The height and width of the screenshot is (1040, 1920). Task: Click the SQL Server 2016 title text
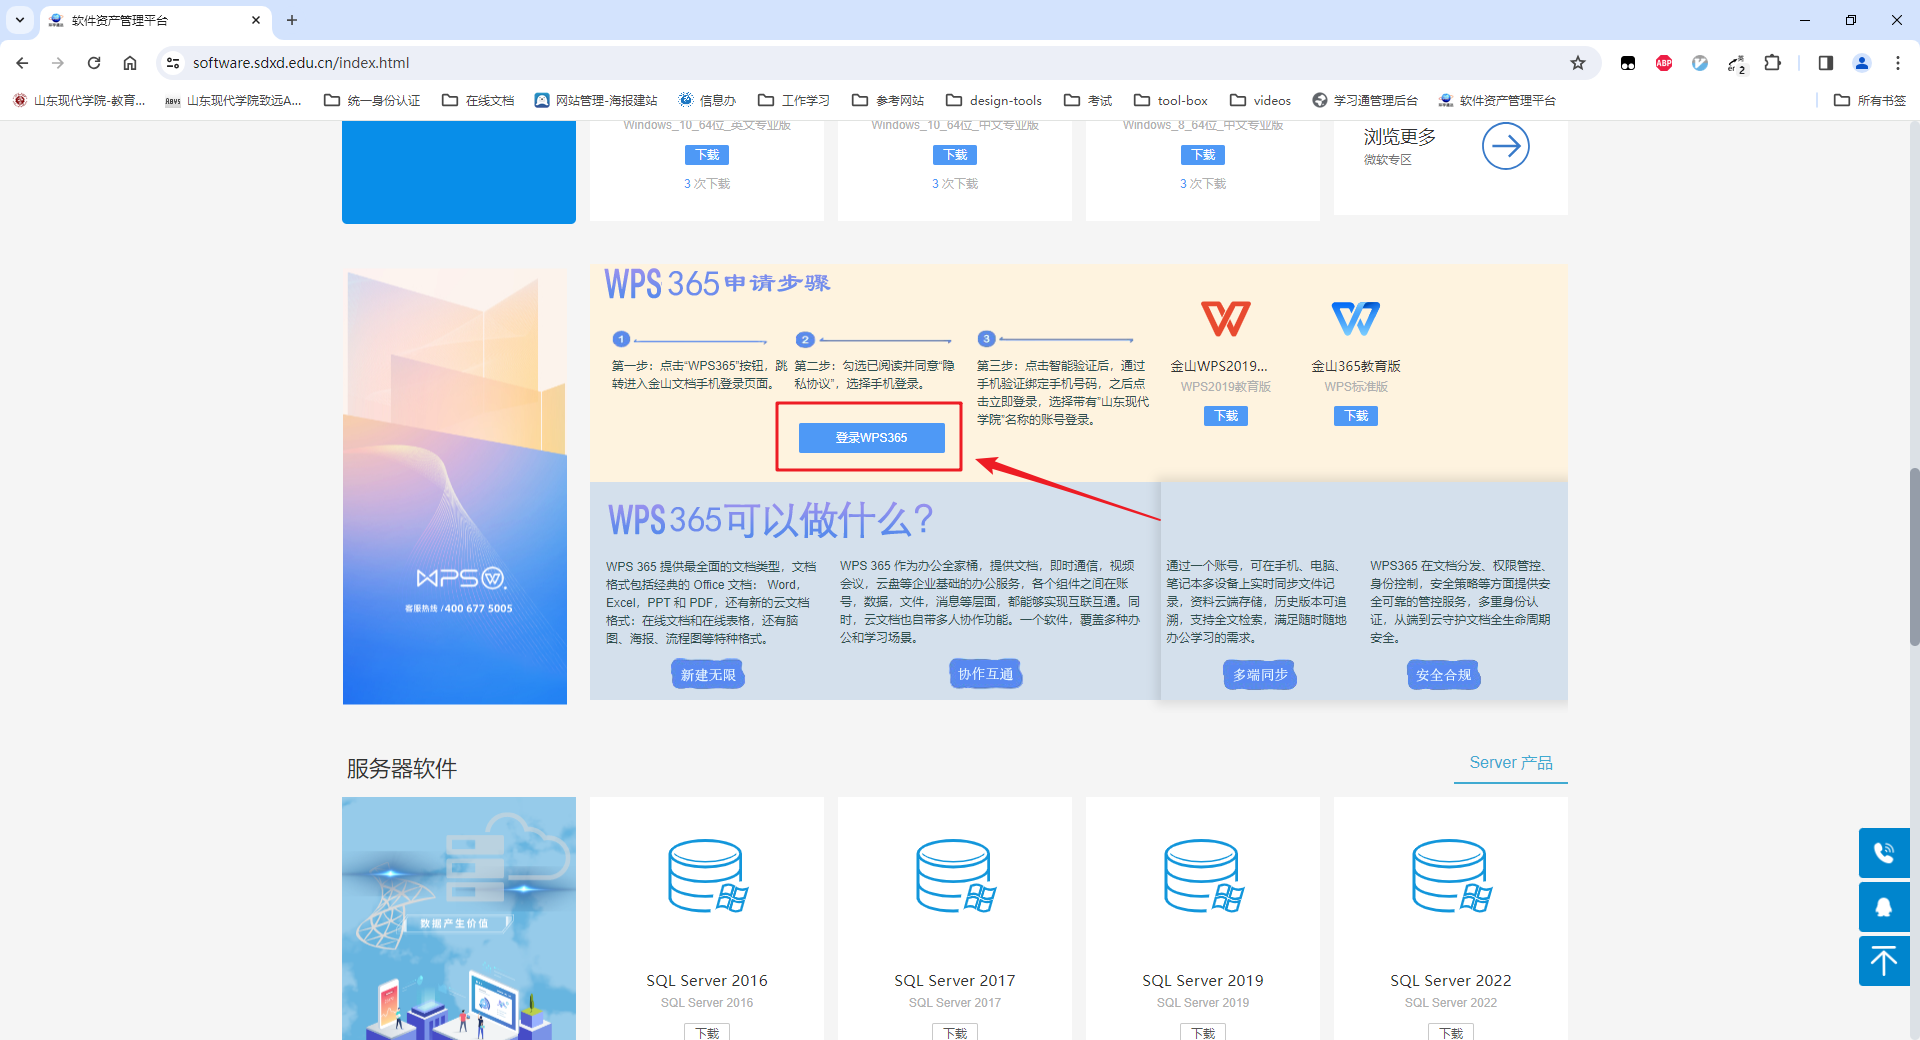(707, 981)
